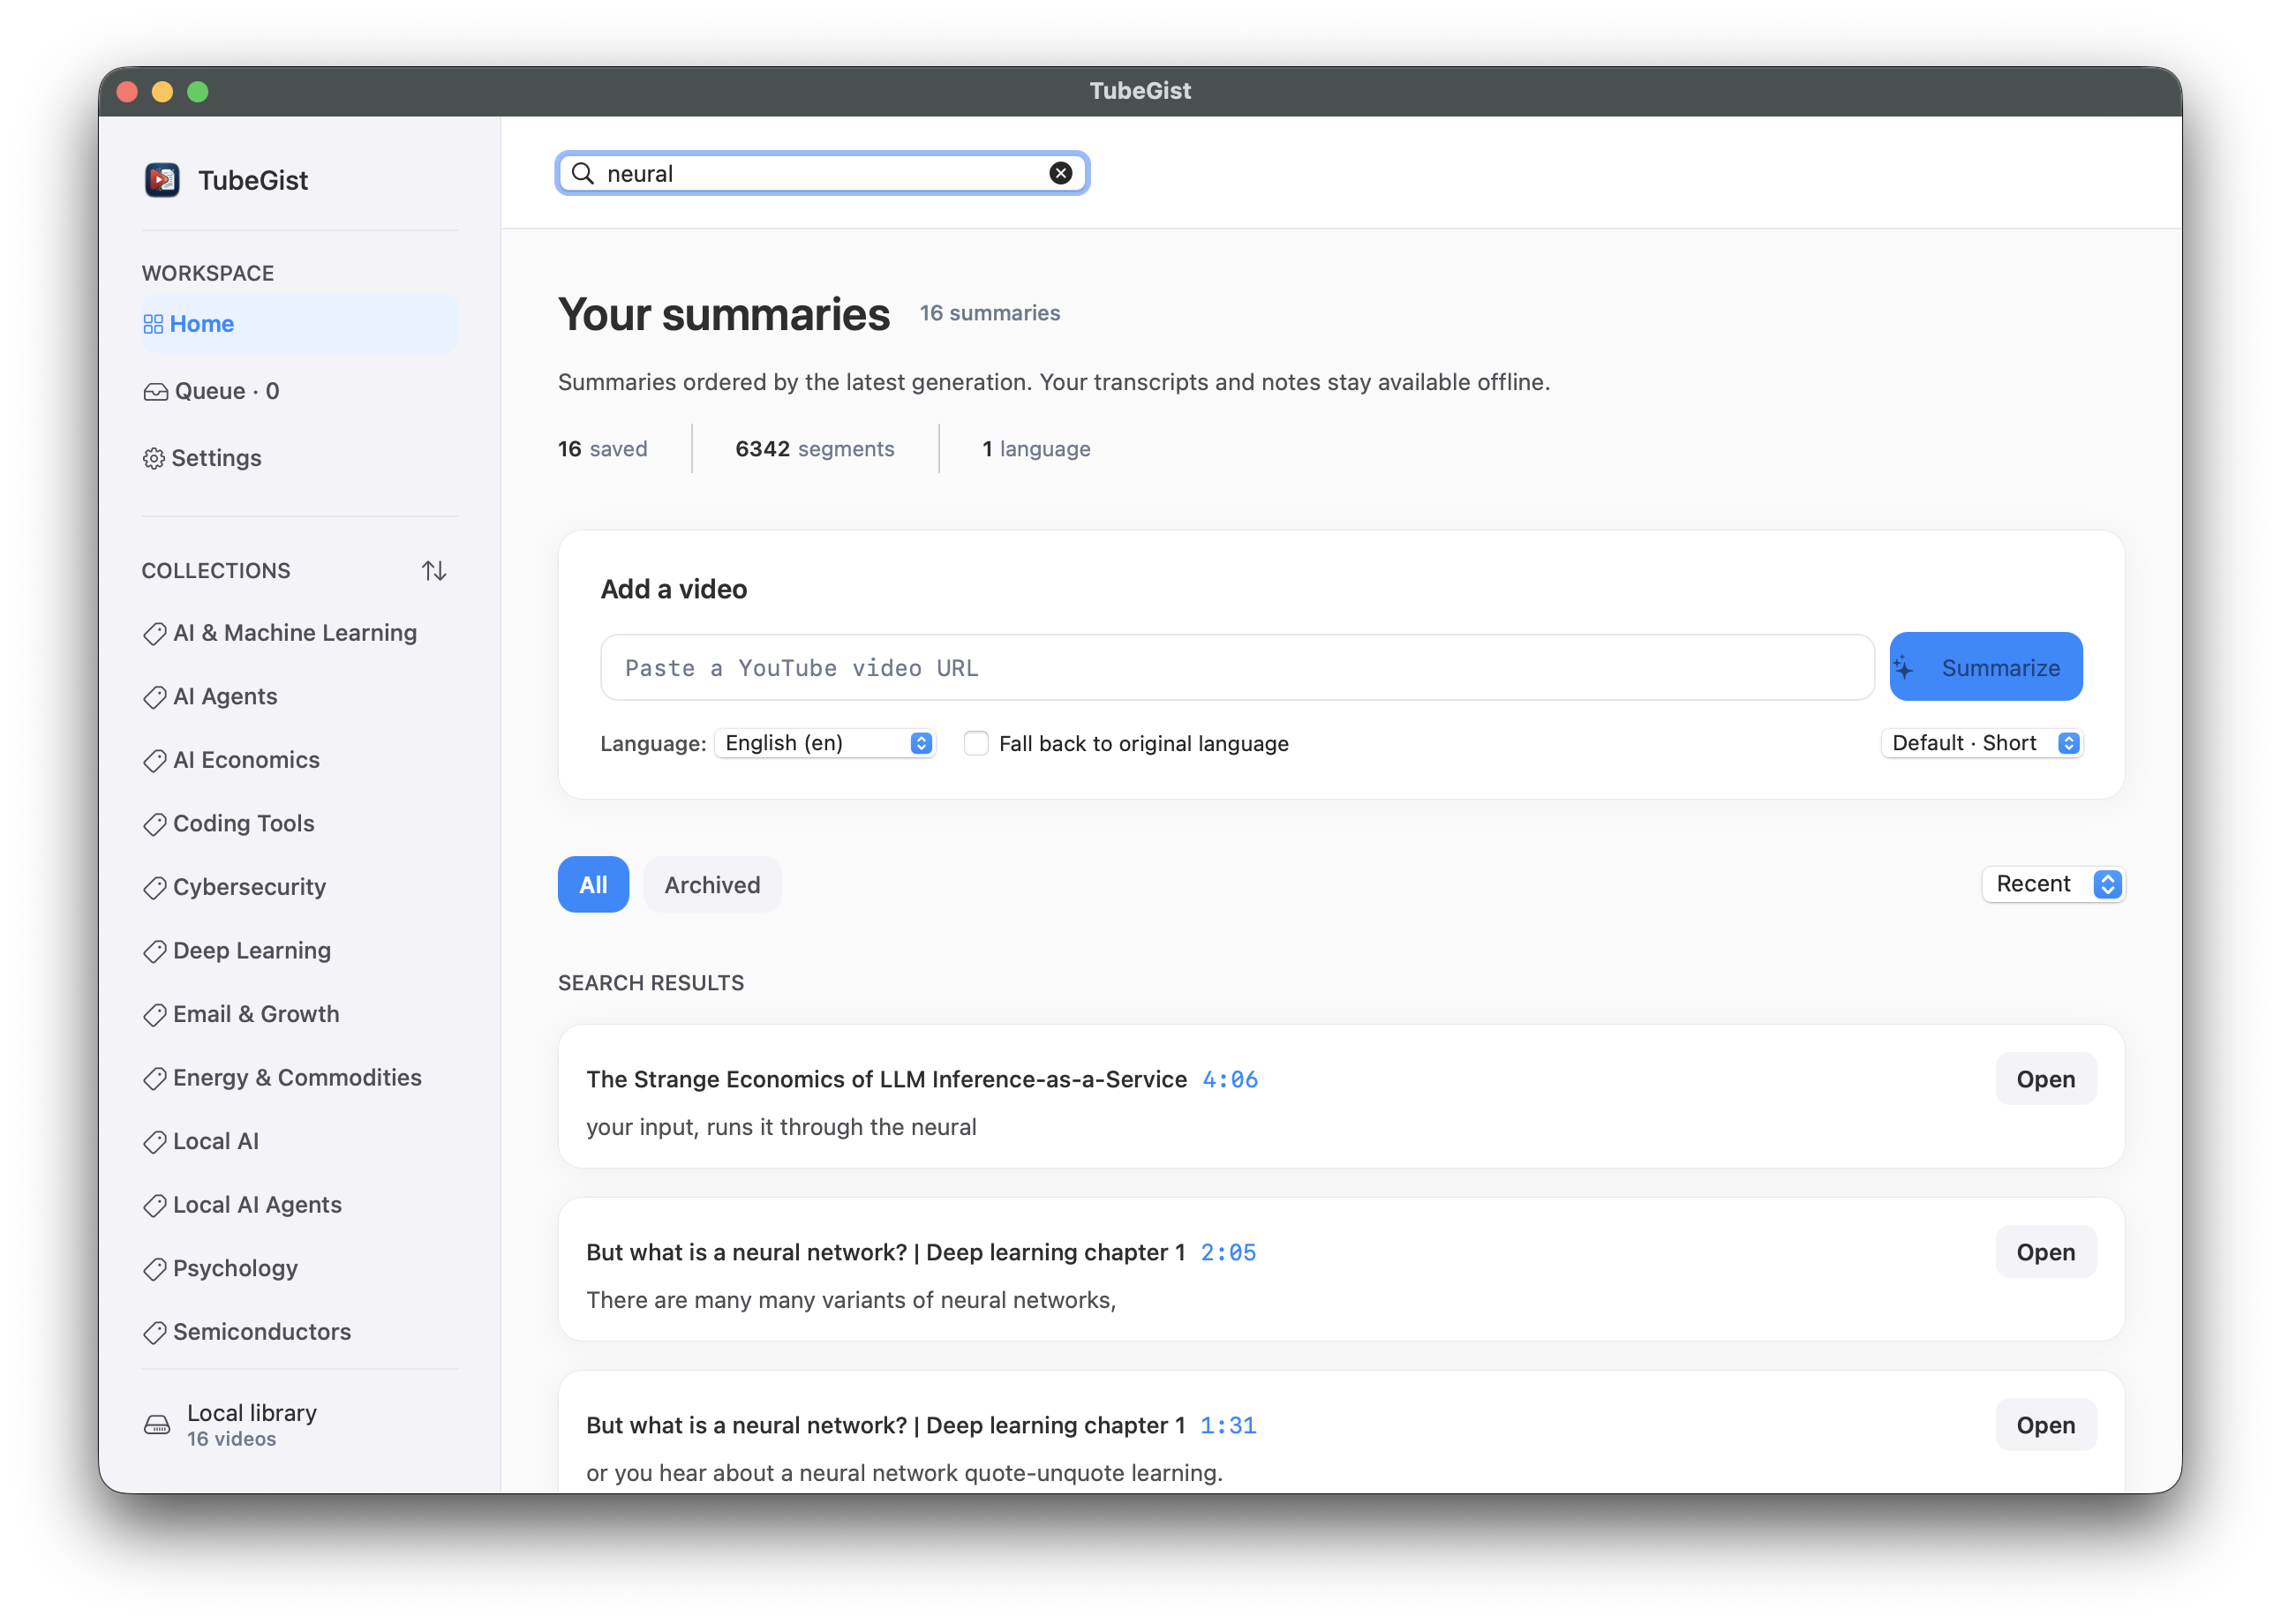Open the Language English (en) dropdown
2281x1624 pixels.
pos(825,743)
